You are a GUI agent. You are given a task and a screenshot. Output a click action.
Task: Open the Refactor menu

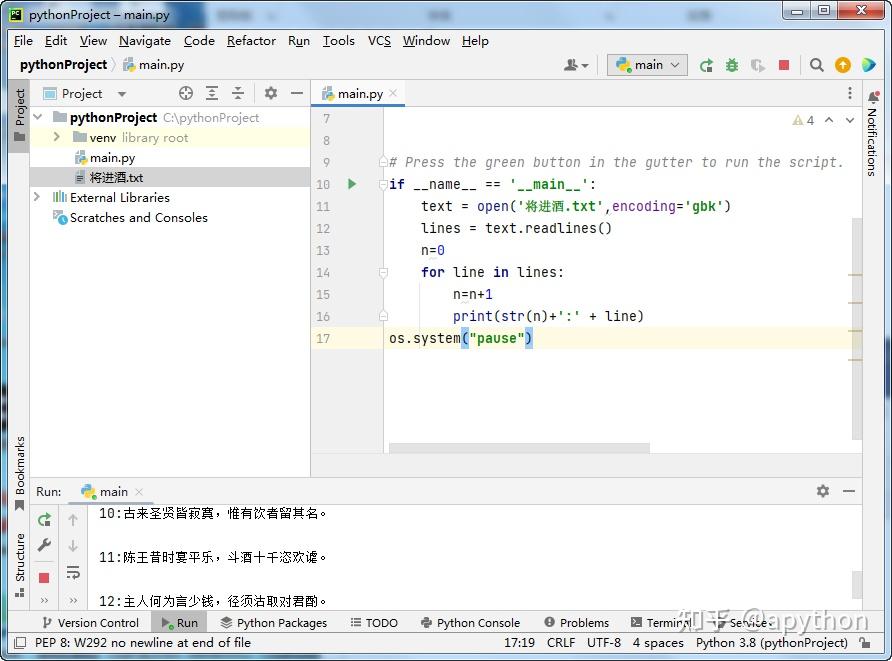tap(250, 41)
